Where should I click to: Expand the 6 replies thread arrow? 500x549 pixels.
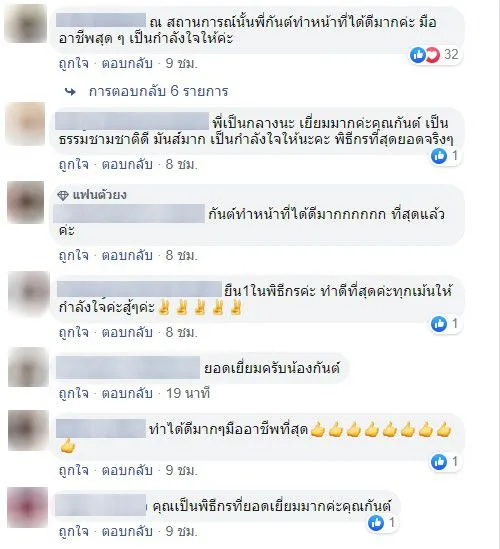(x=71, y=92)
